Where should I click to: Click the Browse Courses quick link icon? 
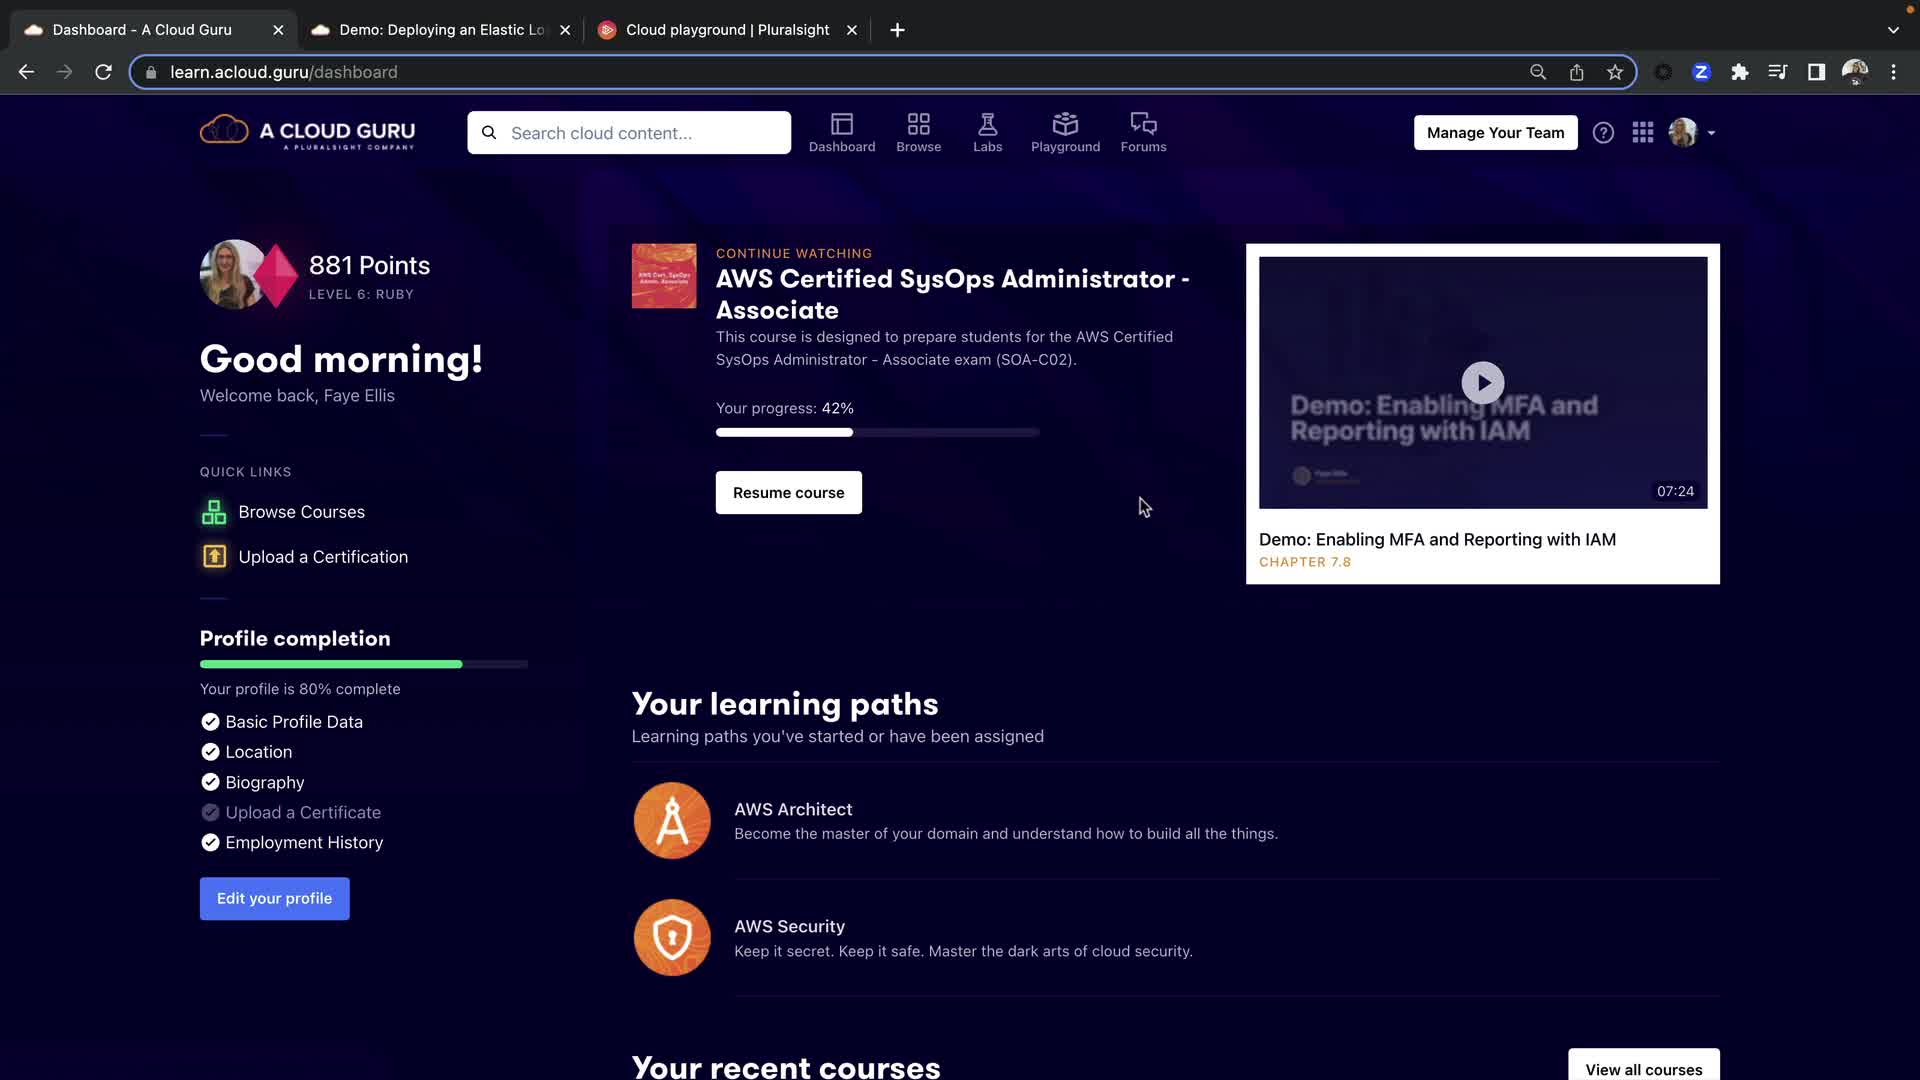coord(214,512)
